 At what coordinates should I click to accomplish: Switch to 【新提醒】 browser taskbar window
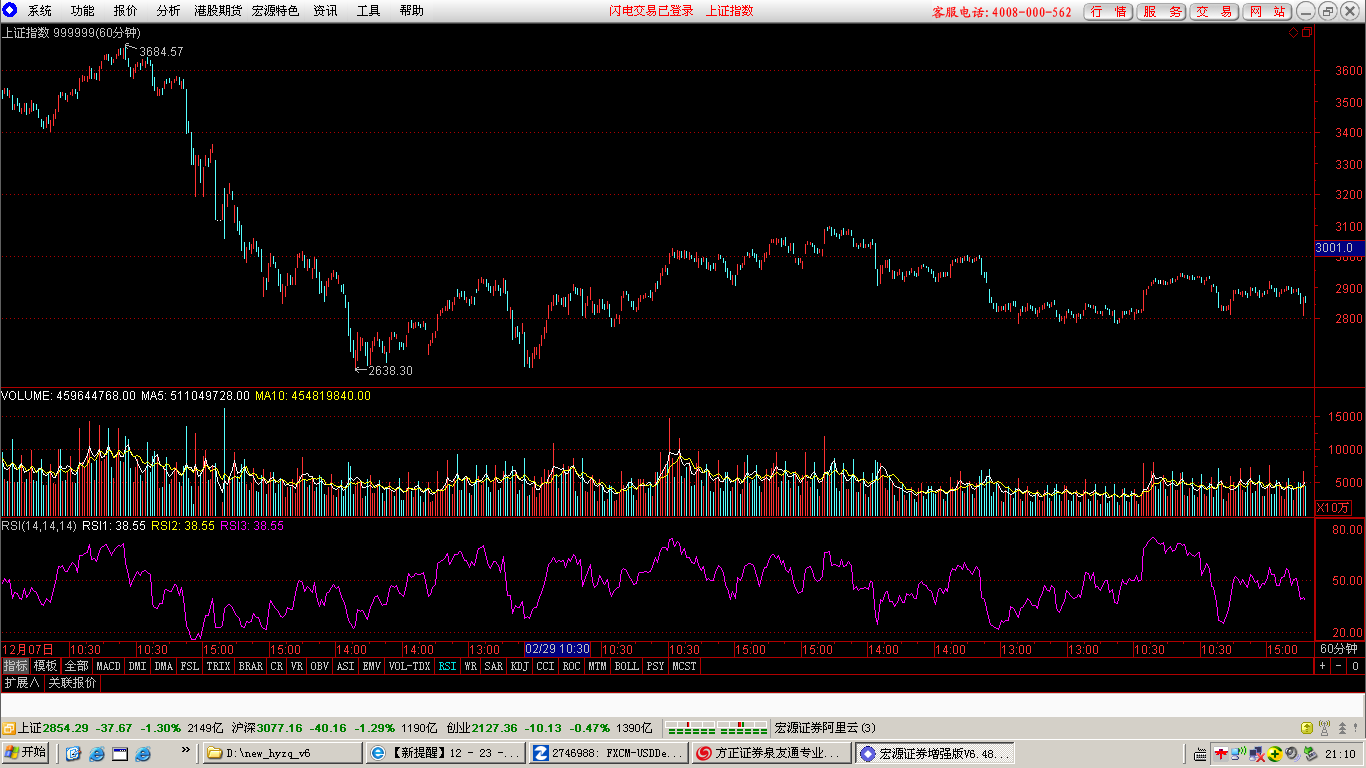pos(445,753)
